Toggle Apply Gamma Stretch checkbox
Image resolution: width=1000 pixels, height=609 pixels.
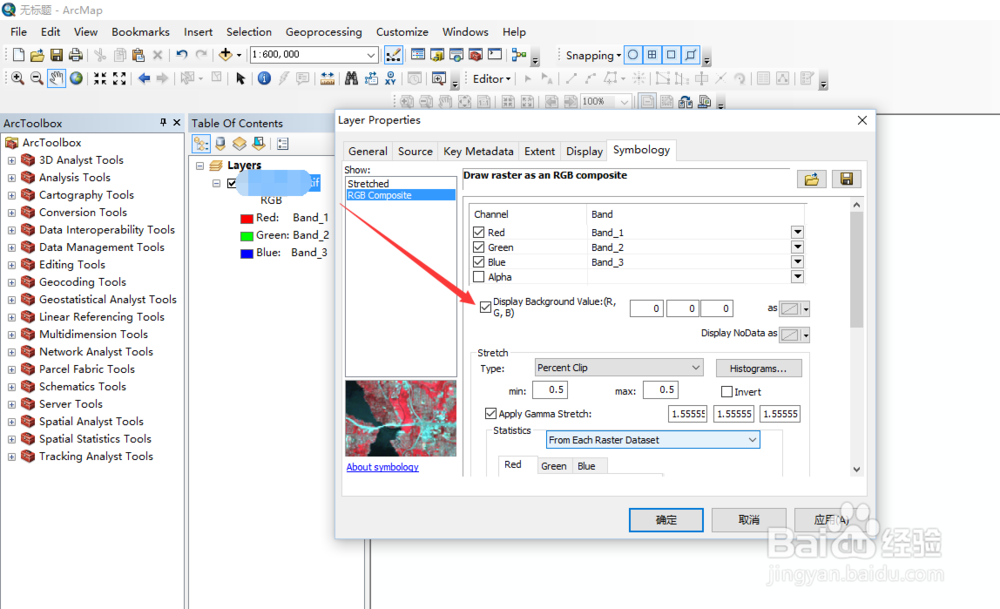point(490,413)
